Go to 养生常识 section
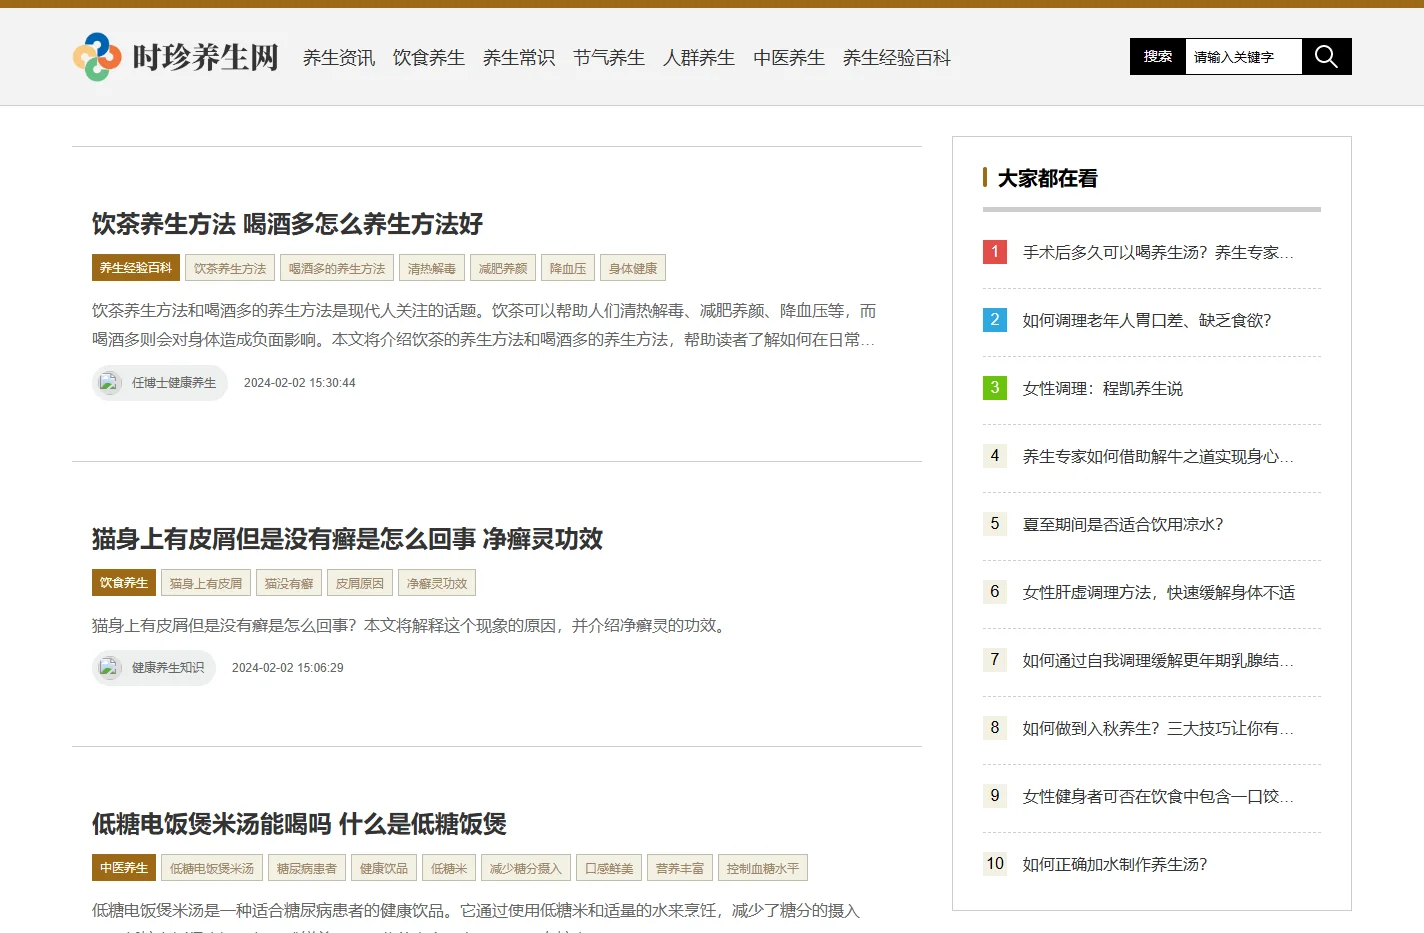 [x=519, y=58]
